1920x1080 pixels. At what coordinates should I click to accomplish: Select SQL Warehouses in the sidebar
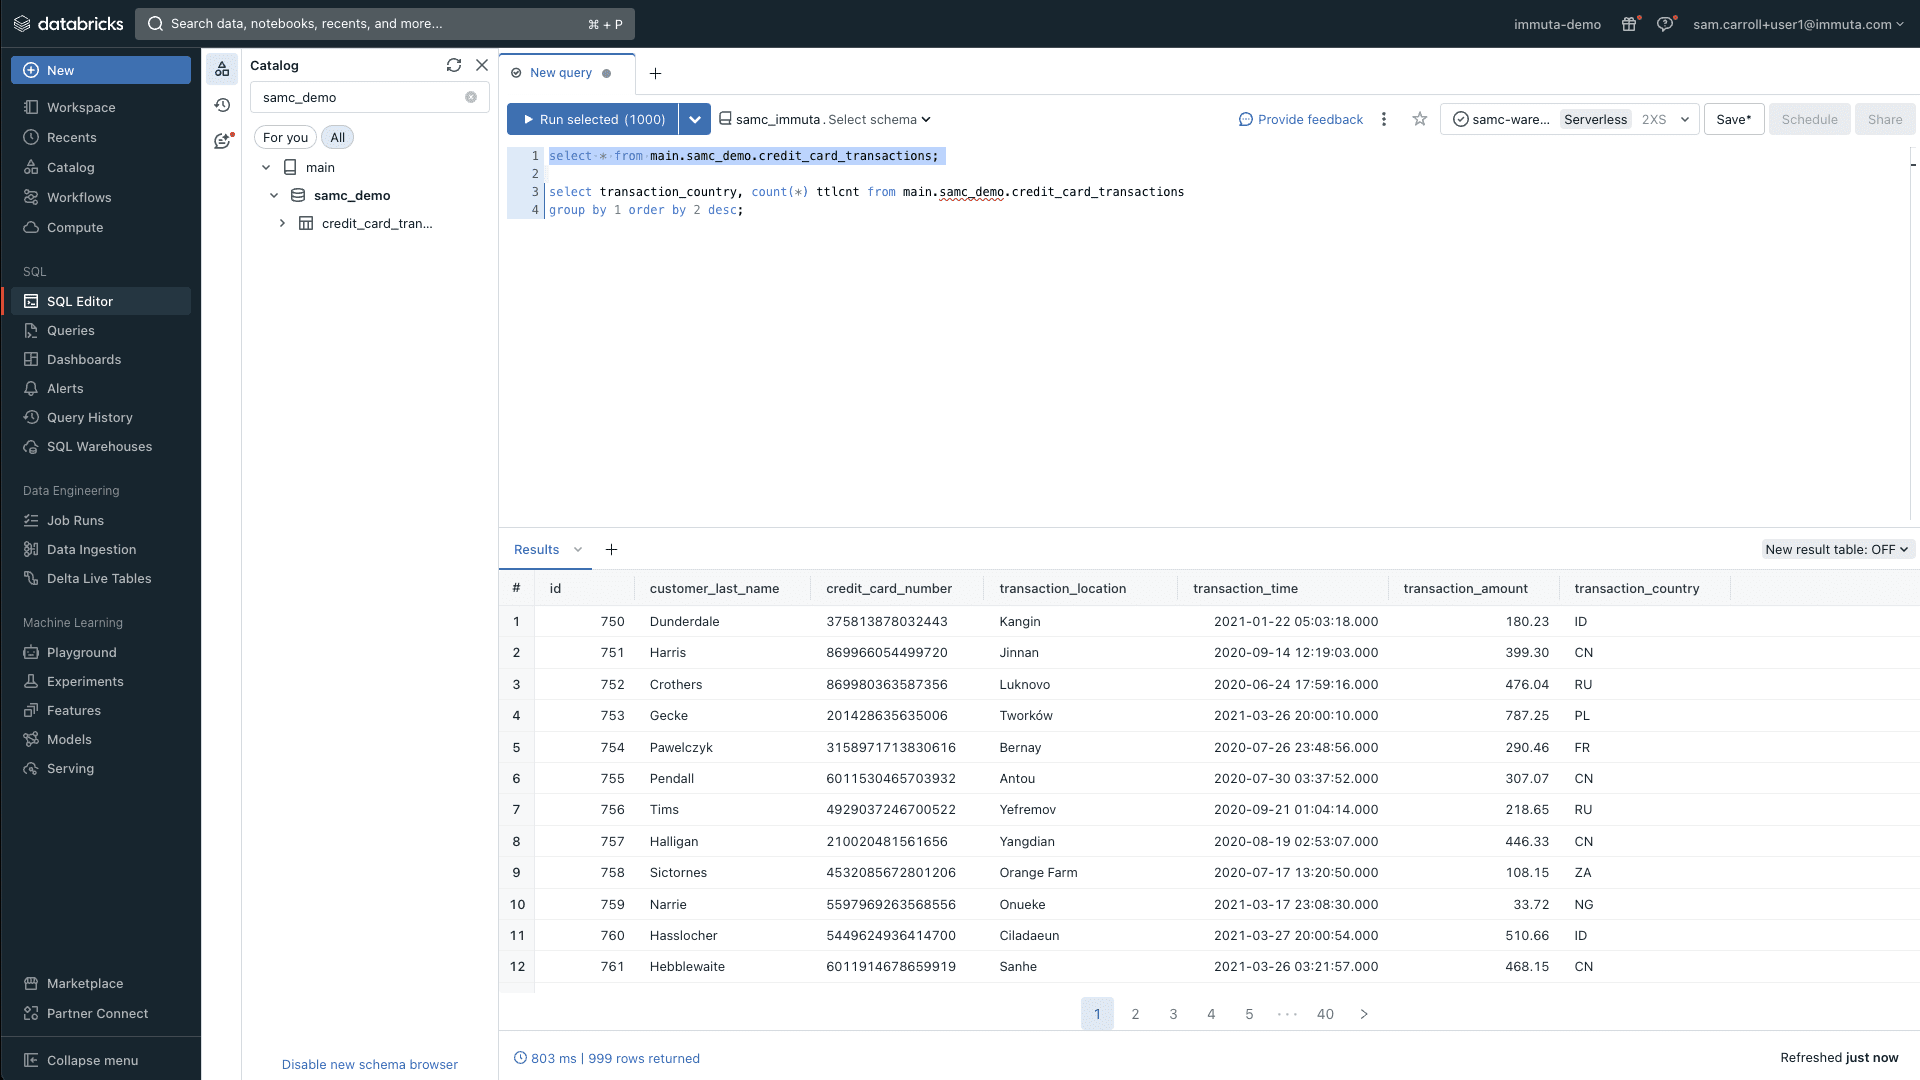99,446
